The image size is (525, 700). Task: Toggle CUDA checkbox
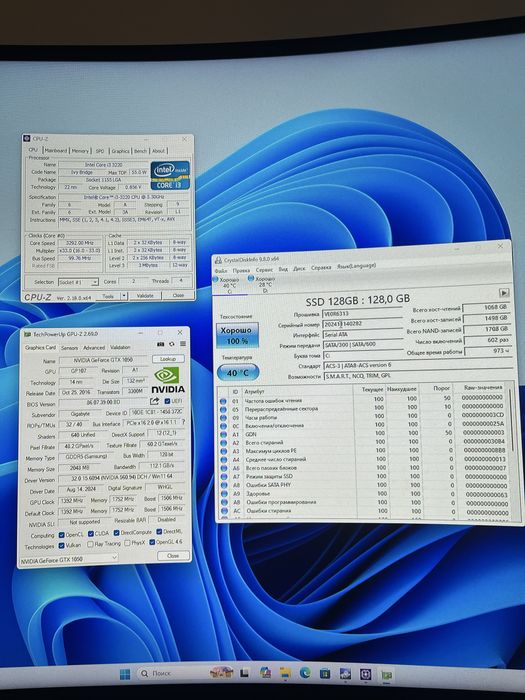(x=91, y=533)
